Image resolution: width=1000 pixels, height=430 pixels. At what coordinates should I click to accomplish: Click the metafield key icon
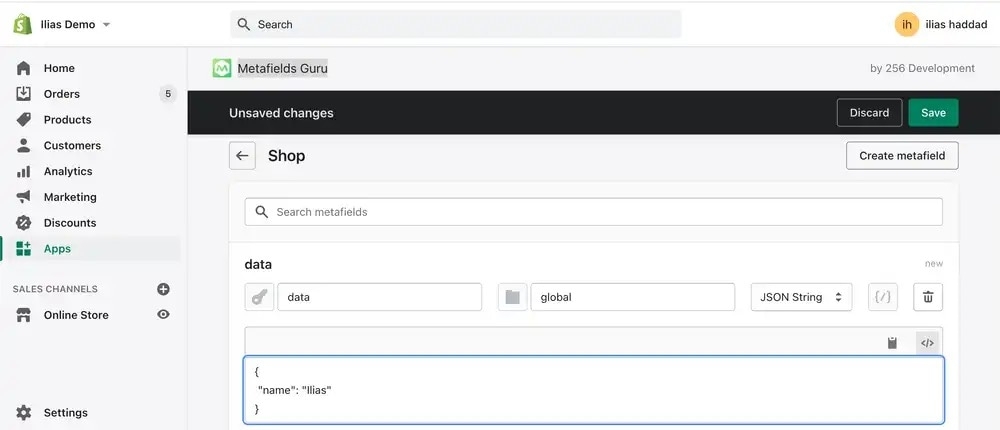point(259,297)
